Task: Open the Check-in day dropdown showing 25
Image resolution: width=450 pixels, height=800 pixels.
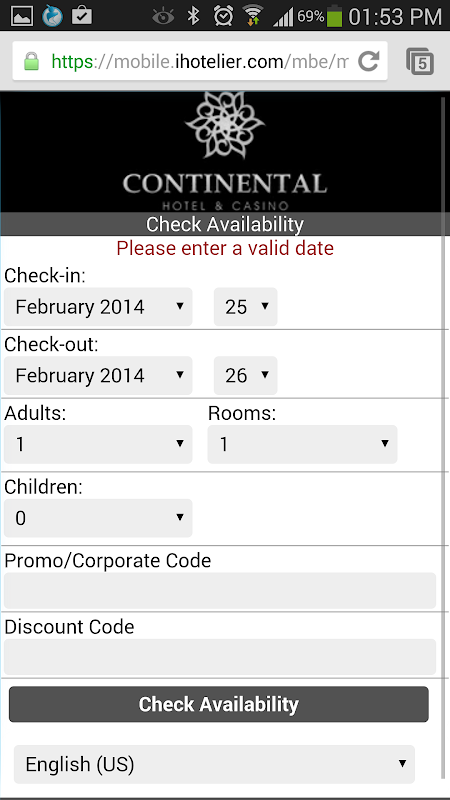Action: (245, 307)
